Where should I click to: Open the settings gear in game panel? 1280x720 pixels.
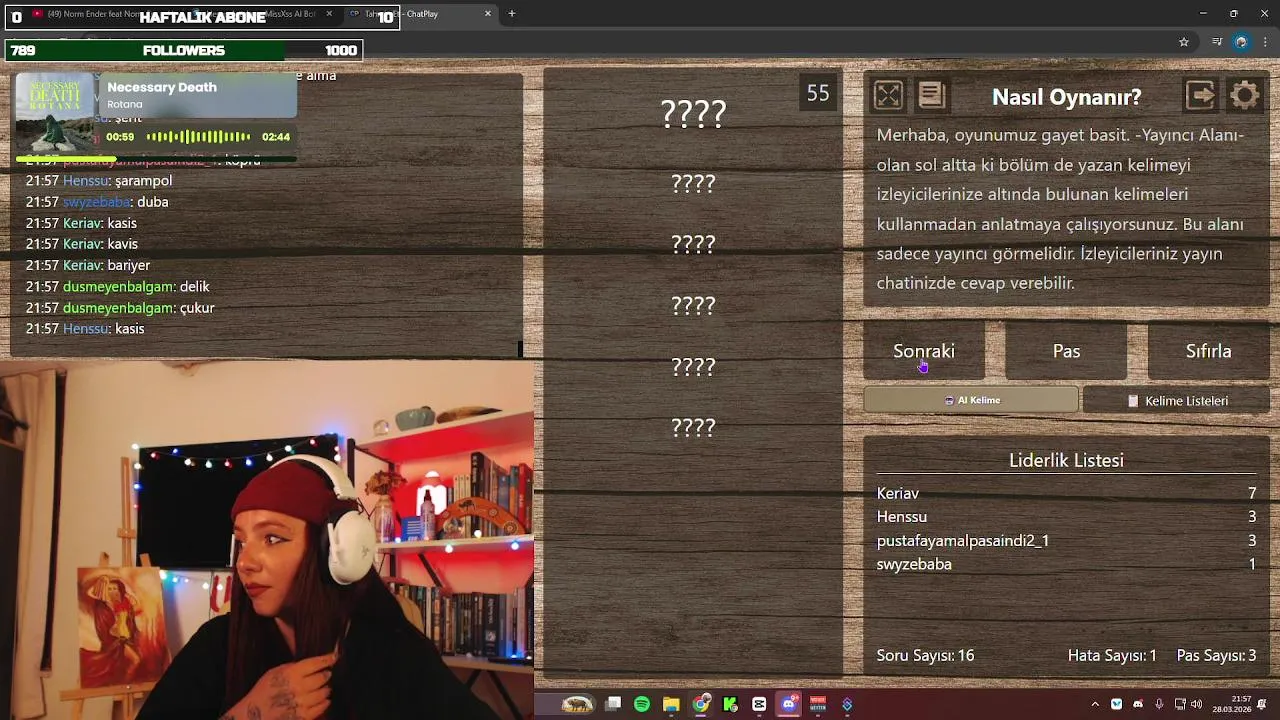click(x=1245, y=95)
